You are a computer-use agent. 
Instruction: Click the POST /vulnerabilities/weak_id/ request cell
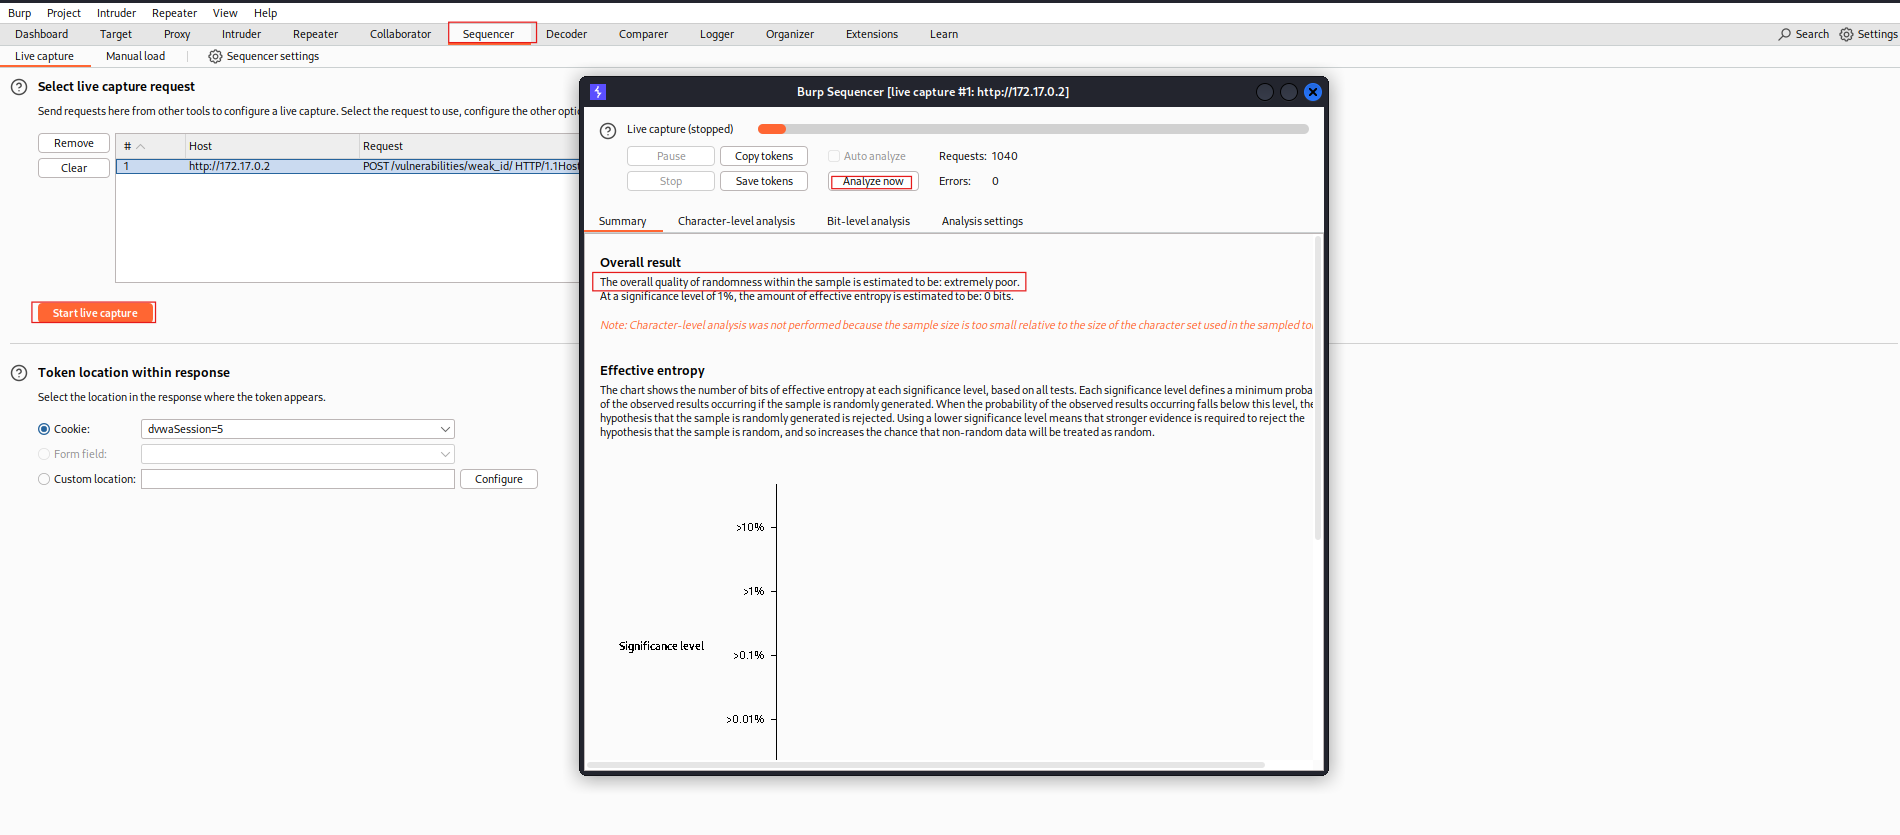(470, 166)
